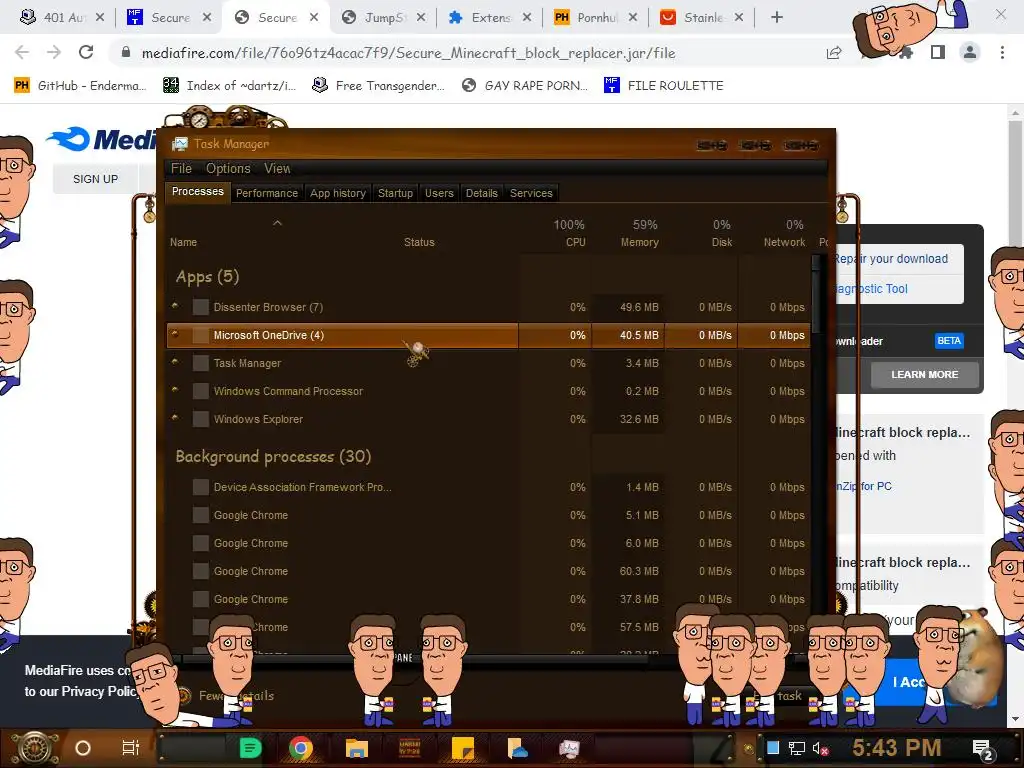
Task: Open a new Chrome tab
Action: pos(776,18)
